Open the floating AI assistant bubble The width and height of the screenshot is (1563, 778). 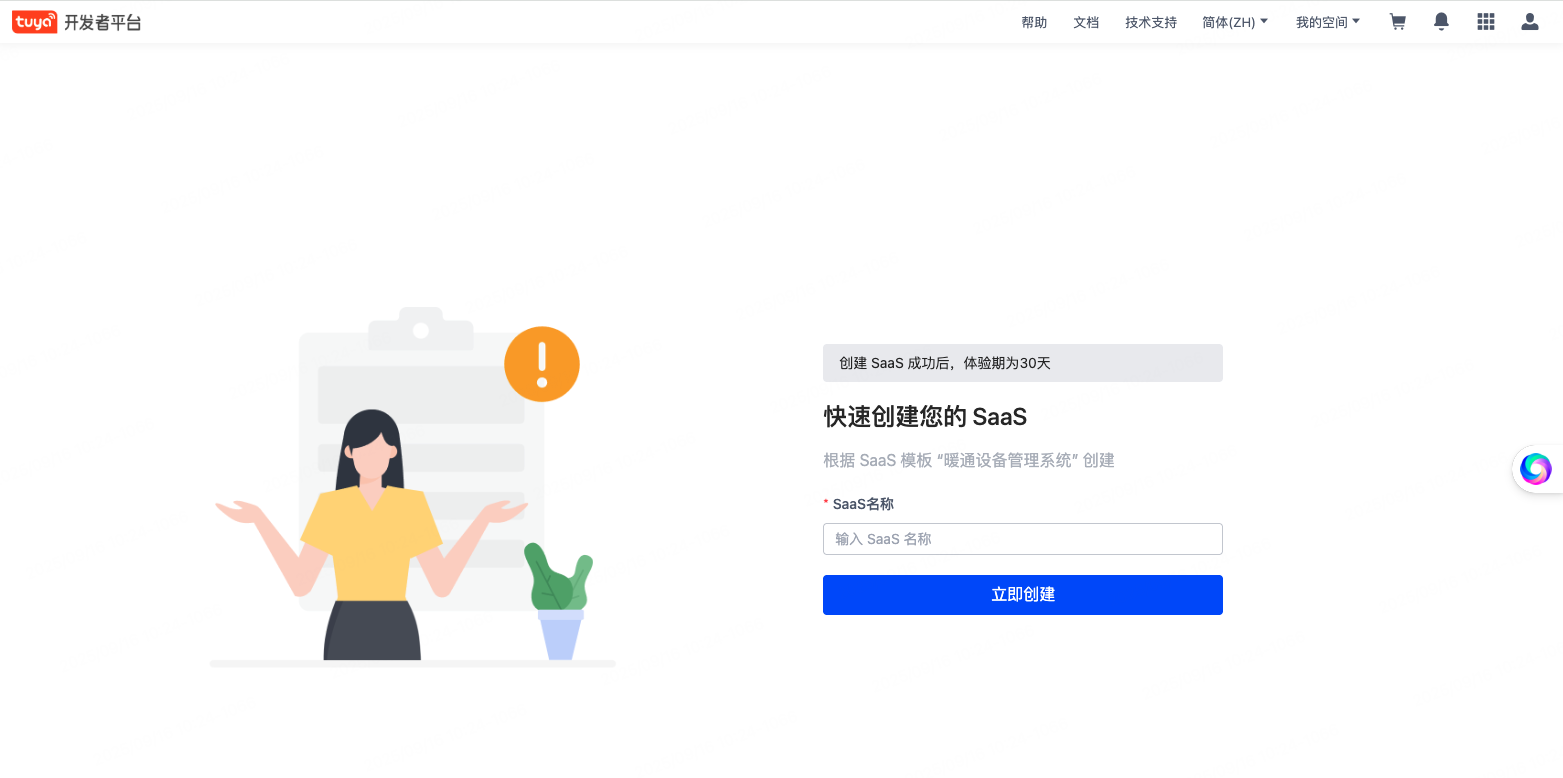click(x=1535, y=469)
